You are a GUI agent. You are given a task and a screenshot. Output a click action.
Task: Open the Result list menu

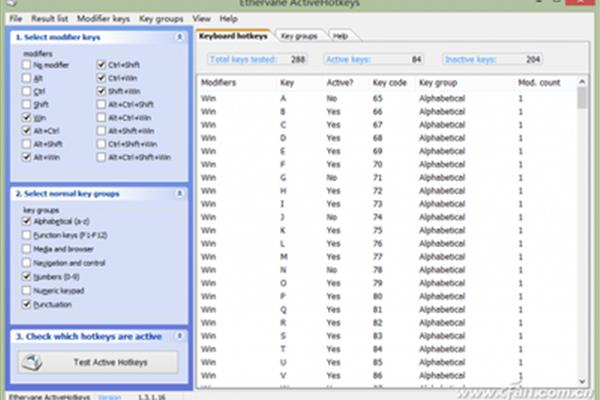point(49,18)
